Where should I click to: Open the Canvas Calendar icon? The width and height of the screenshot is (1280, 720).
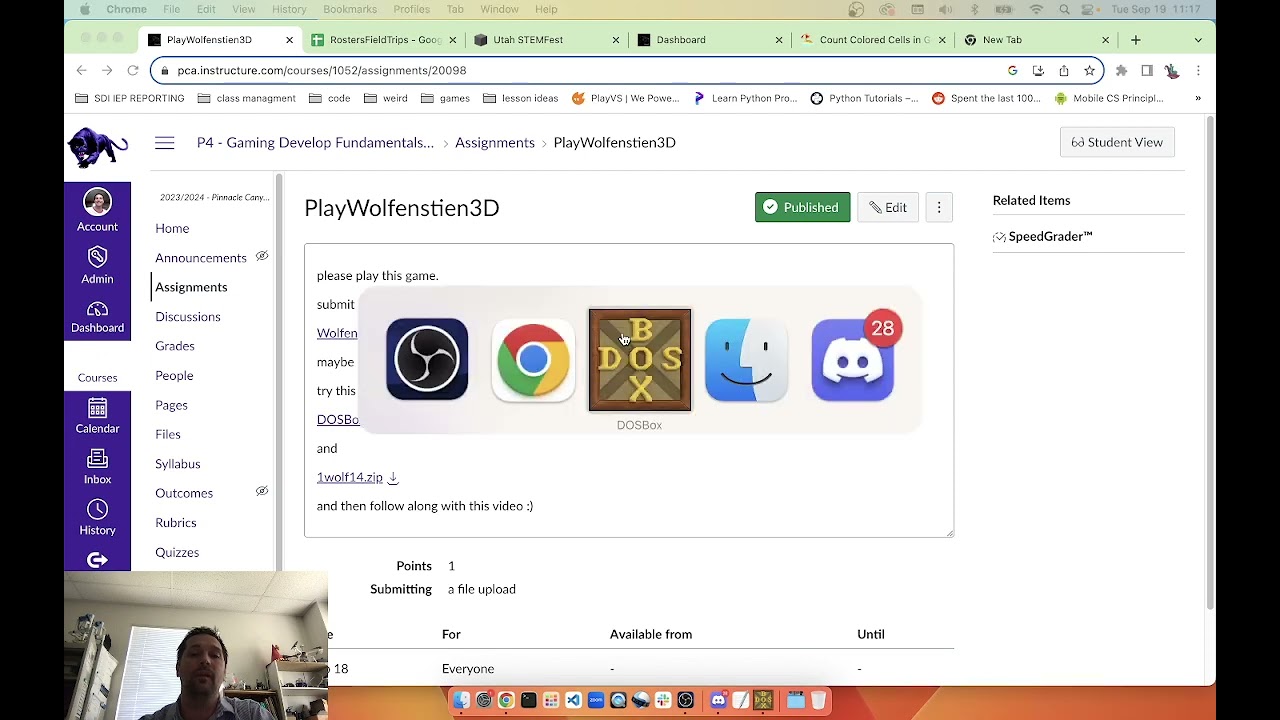click(97, 407)
